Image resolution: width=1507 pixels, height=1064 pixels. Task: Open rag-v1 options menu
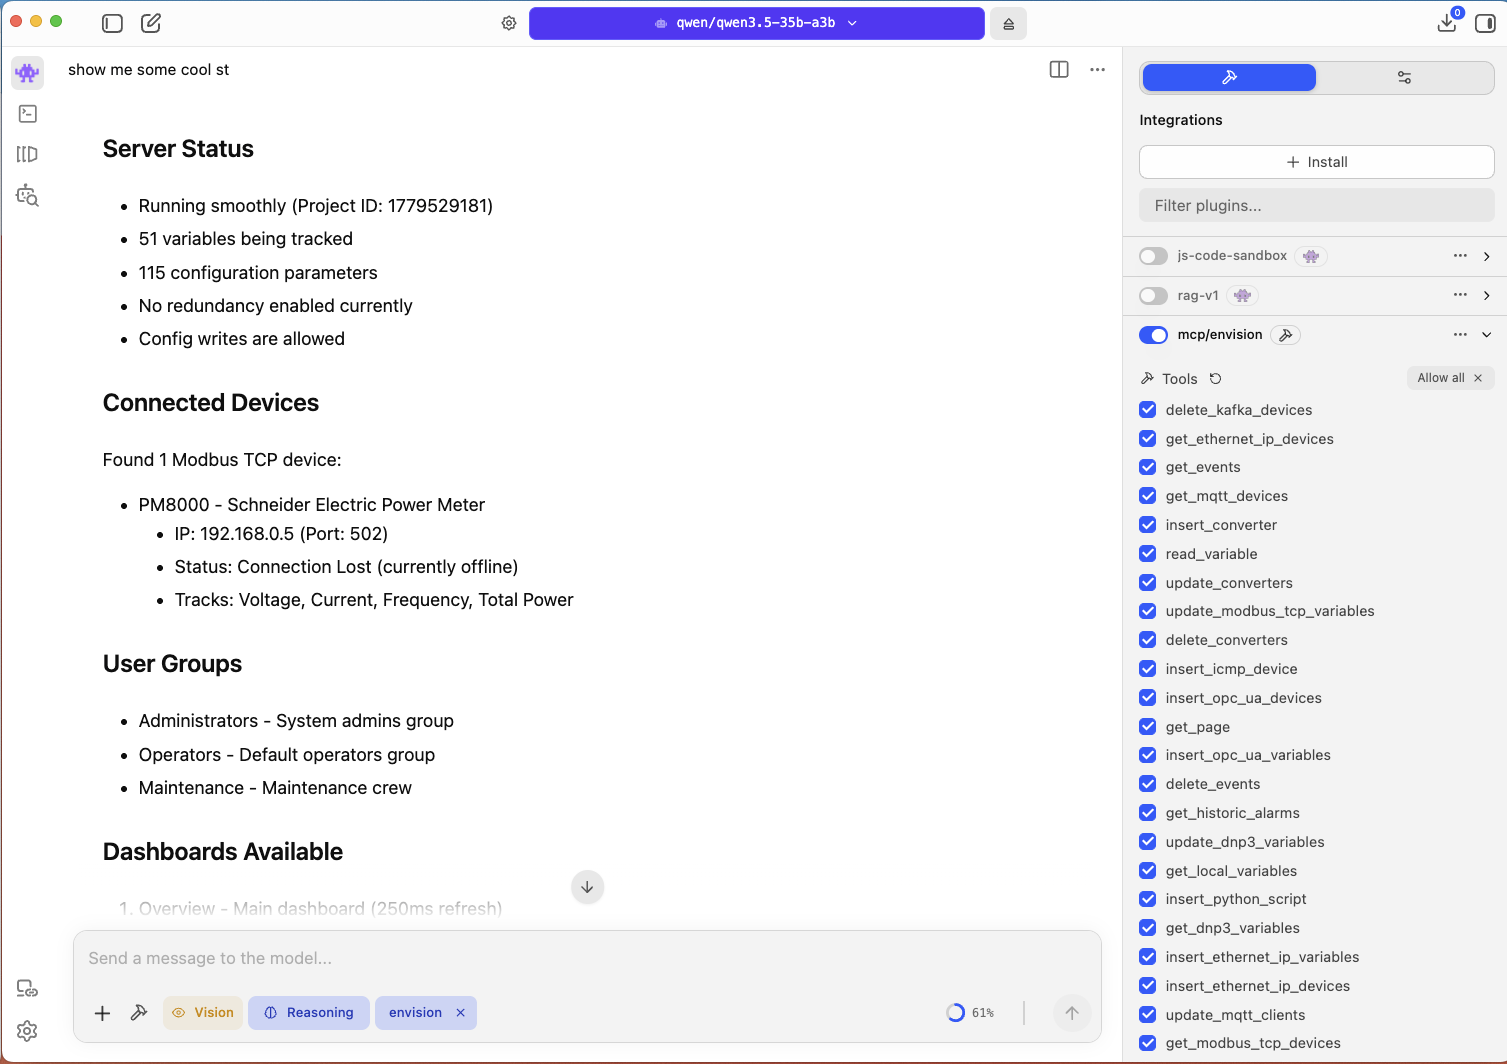[1460, 295]
